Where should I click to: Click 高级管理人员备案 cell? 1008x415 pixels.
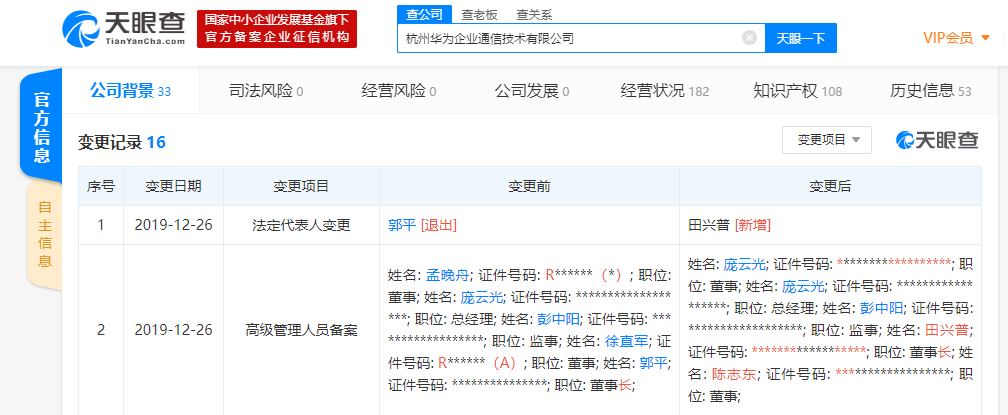[302, 330]
